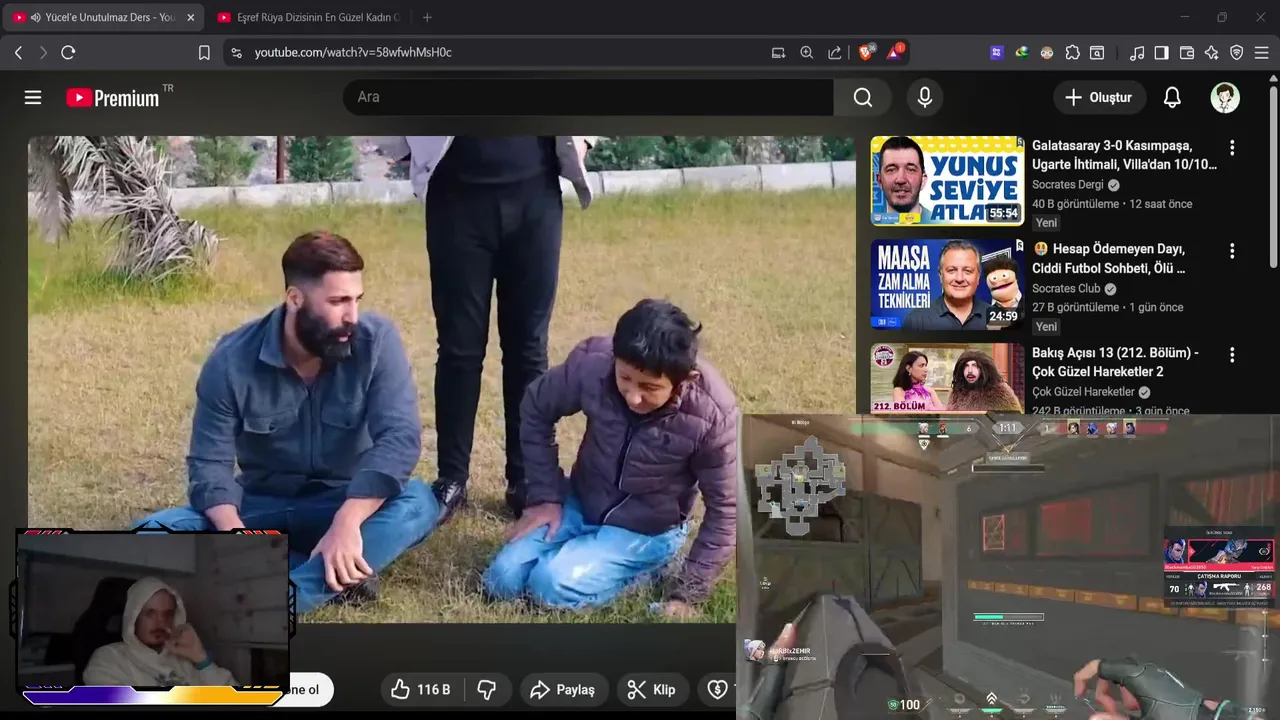1280x720 pixels.
Task: Dislike the video with thumbs-down
Action: tap(488, 690)
